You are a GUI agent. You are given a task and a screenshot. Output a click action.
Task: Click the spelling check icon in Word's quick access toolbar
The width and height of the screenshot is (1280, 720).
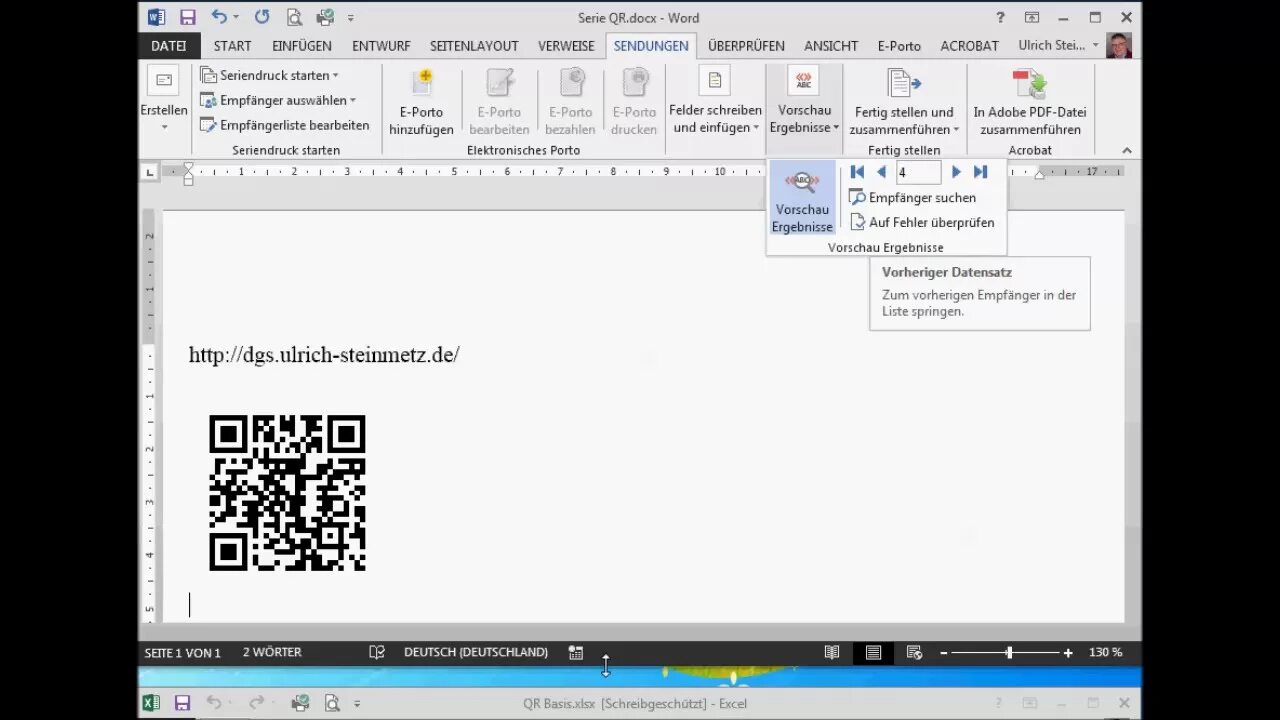(x=325, y=17)
